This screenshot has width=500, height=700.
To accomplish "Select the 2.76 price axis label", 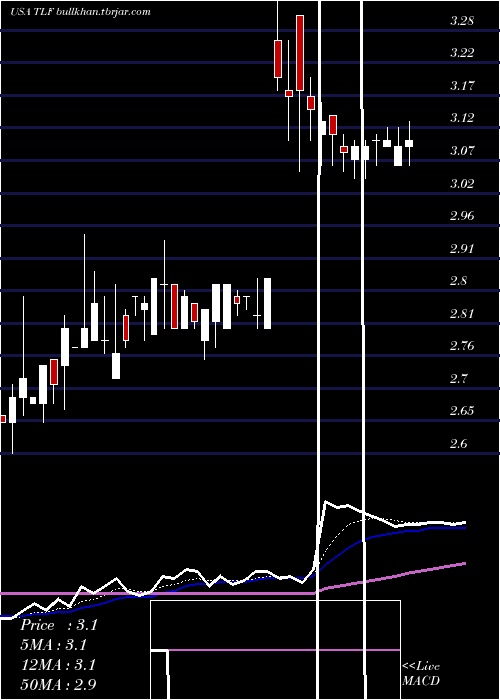I will (462, 346).
